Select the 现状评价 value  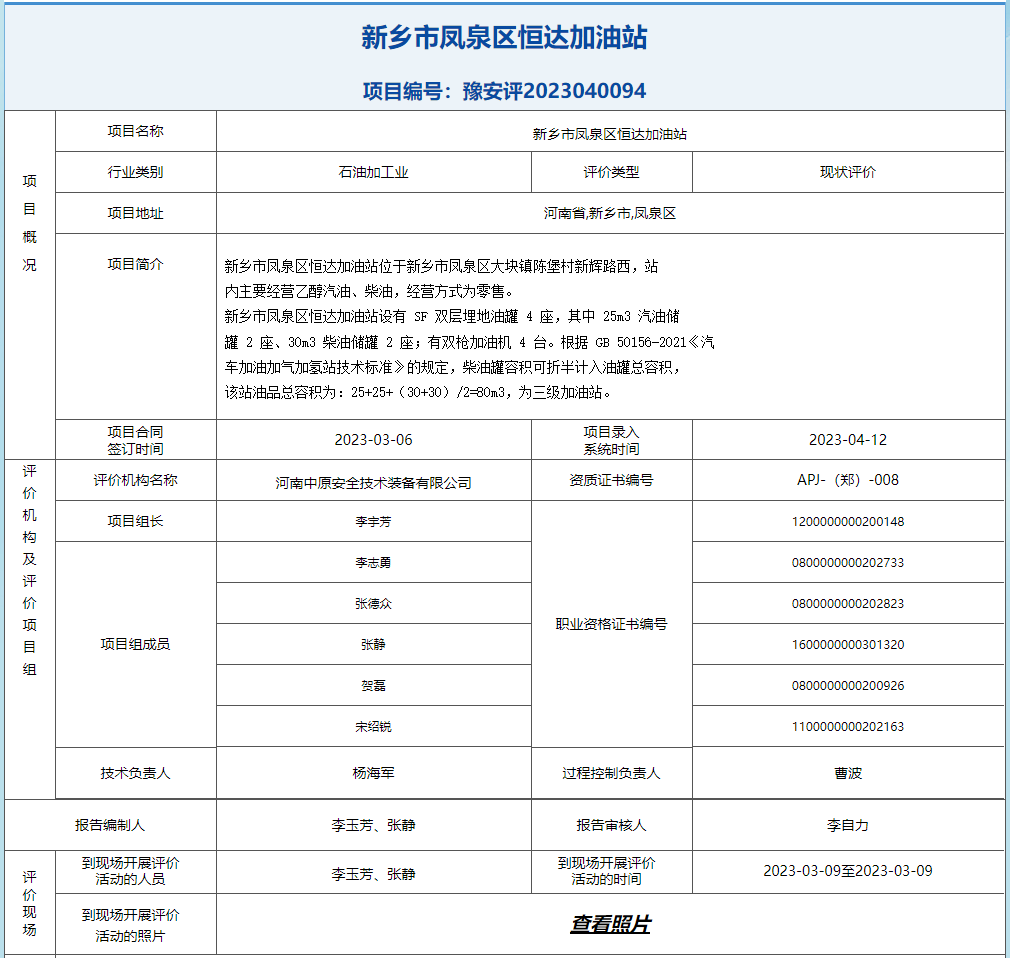[848, 172]
